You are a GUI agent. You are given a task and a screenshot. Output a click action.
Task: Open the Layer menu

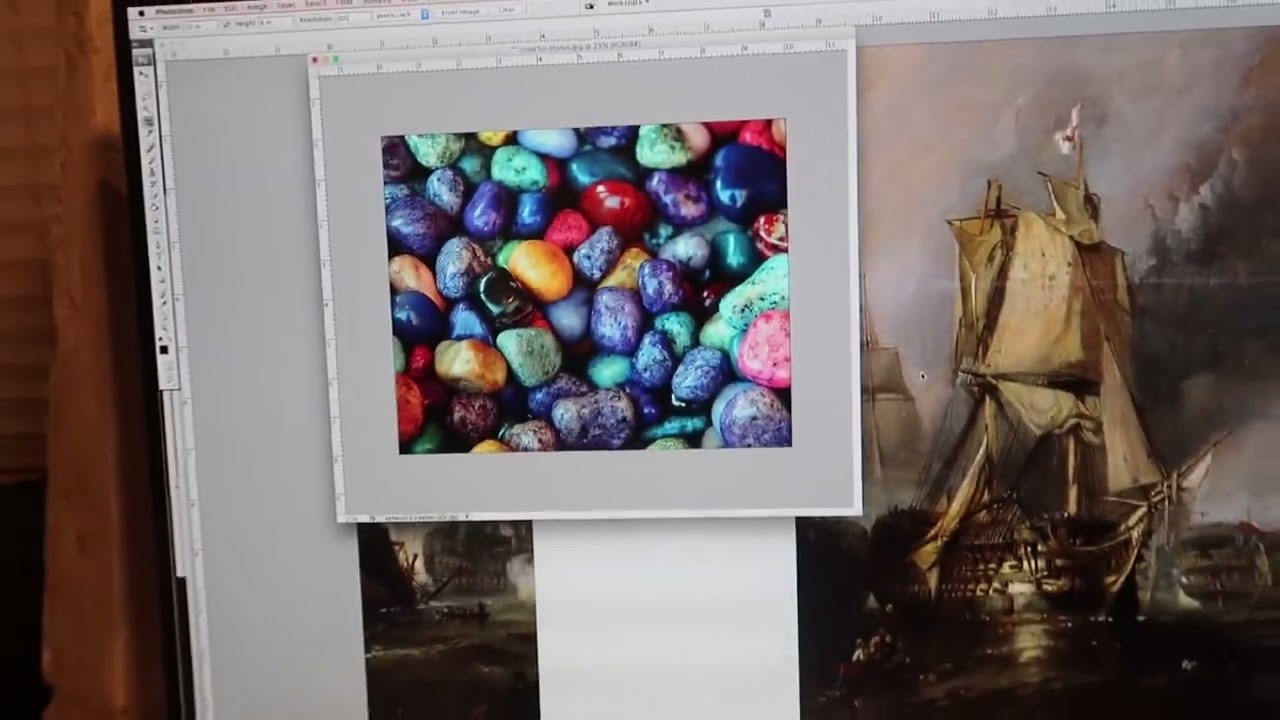[x=285, y=6]
